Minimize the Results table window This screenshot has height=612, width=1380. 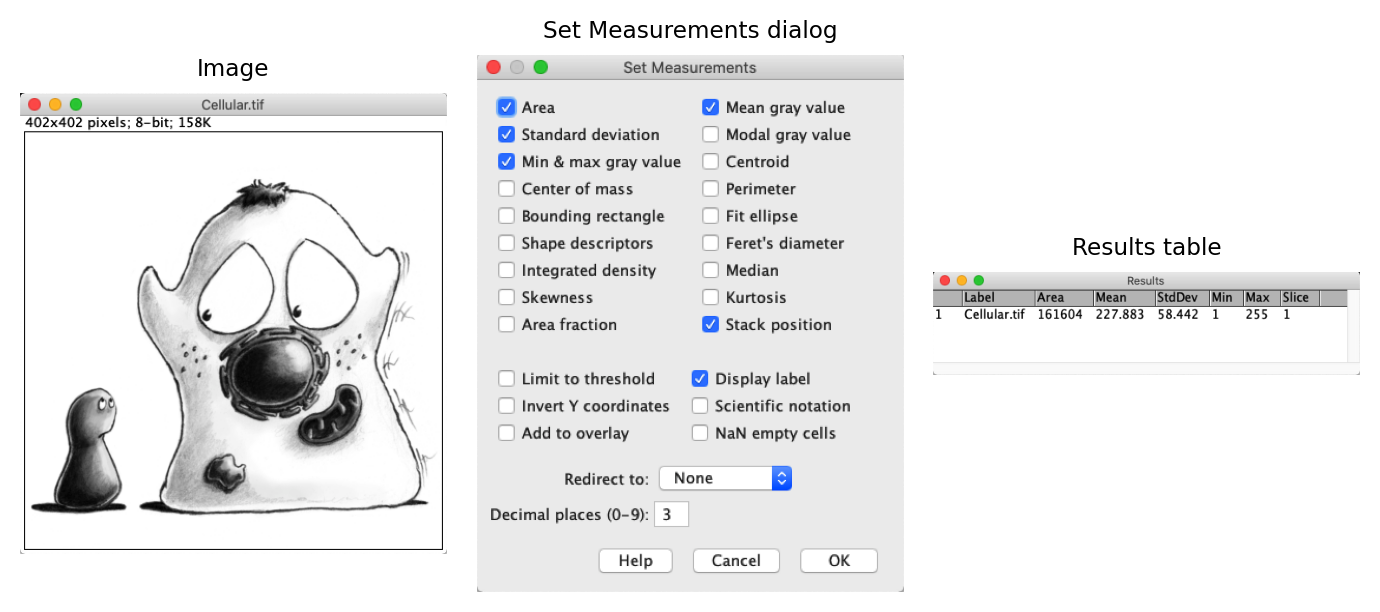click(962, 281)
